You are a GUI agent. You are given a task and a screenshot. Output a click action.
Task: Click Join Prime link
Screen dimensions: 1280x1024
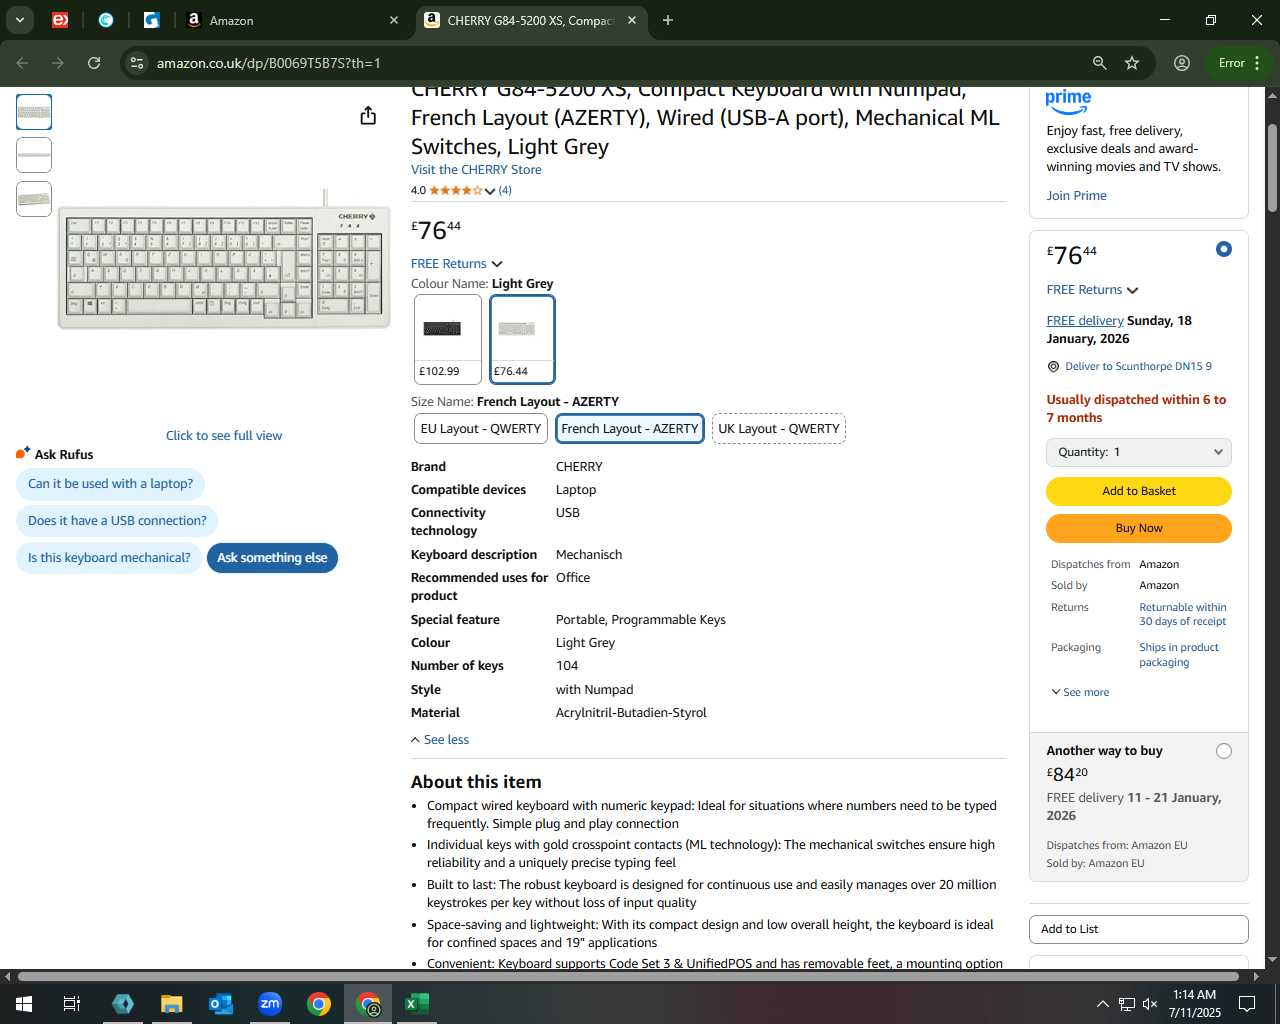pyautogui.click(x=1076, y=196)
